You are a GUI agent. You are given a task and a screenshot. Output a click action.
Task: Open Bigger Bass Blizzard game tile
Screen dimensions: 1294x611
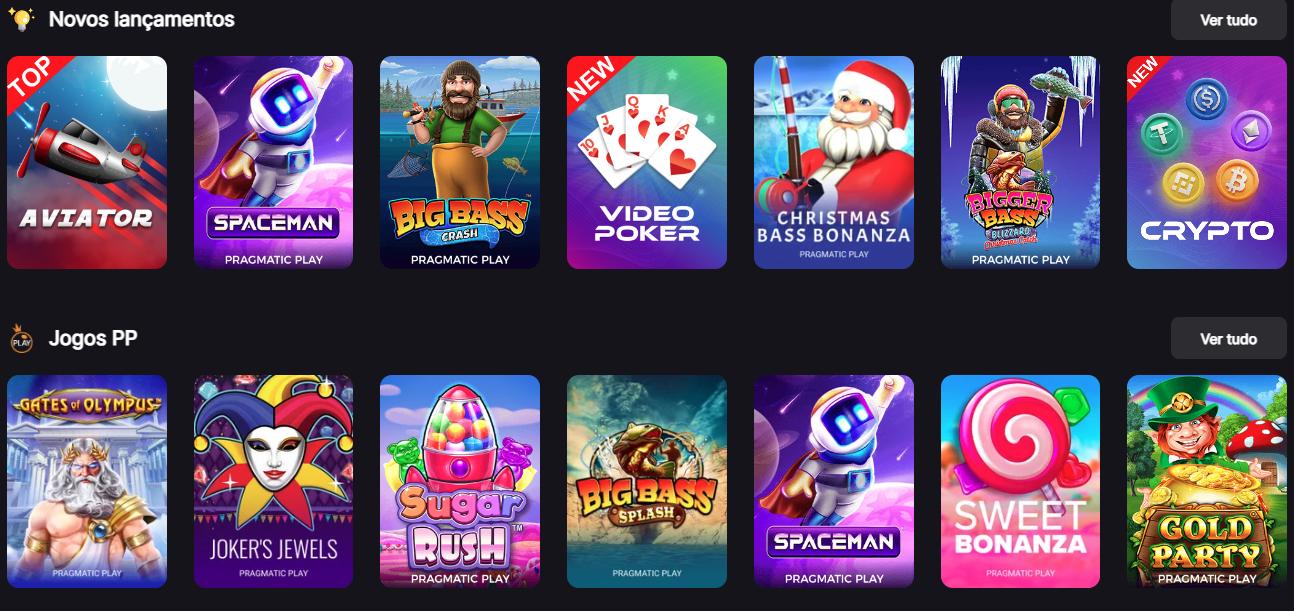coord(1020,162)
